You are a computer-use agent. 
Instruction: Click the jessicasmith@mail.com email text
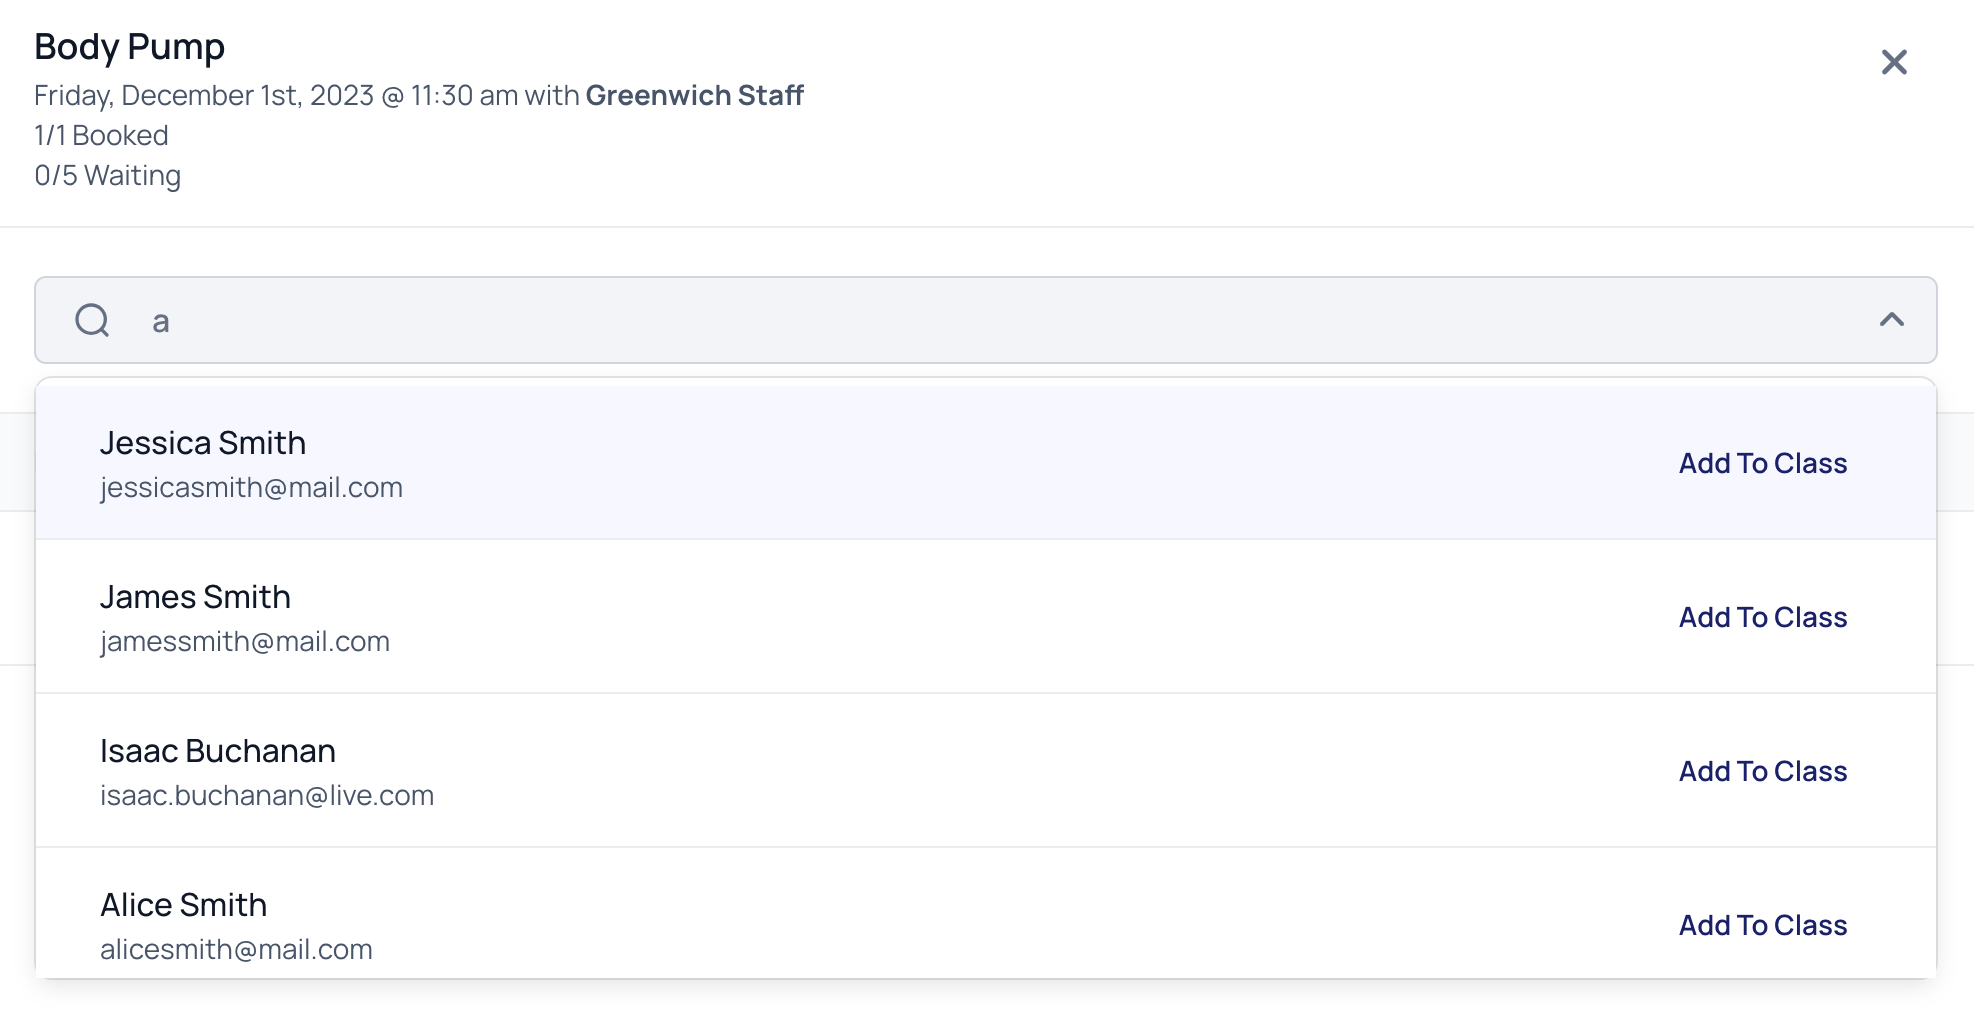point(251,488)
